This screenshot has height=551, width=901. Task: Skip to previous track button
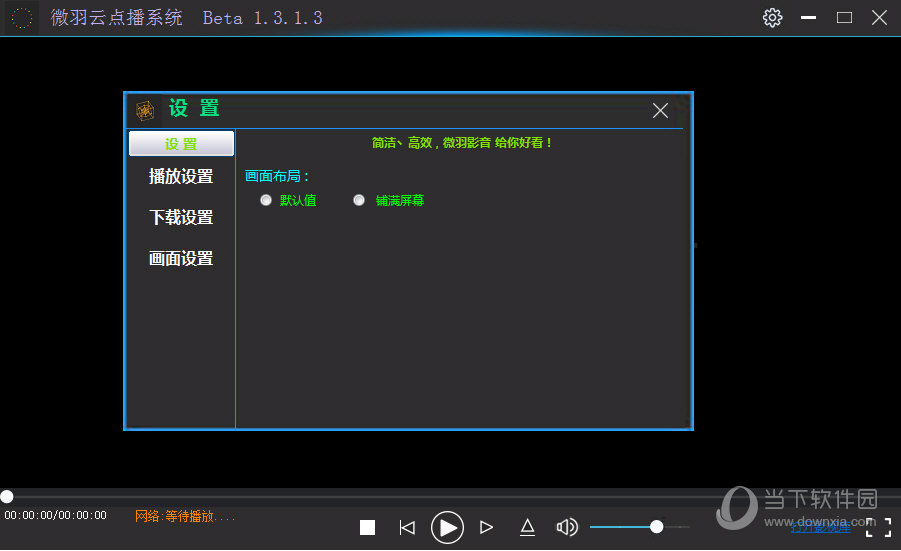(407, 527)
